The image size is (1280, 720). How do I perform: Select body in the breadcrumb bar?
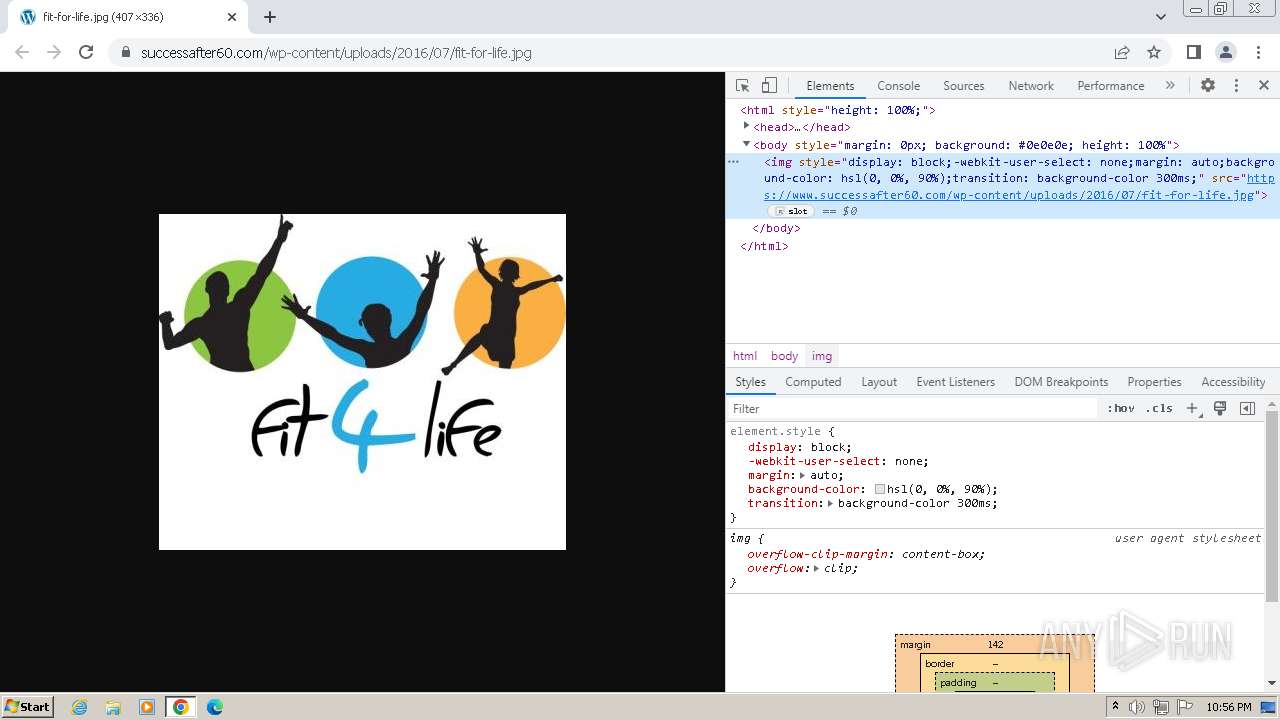coord(784,356)
